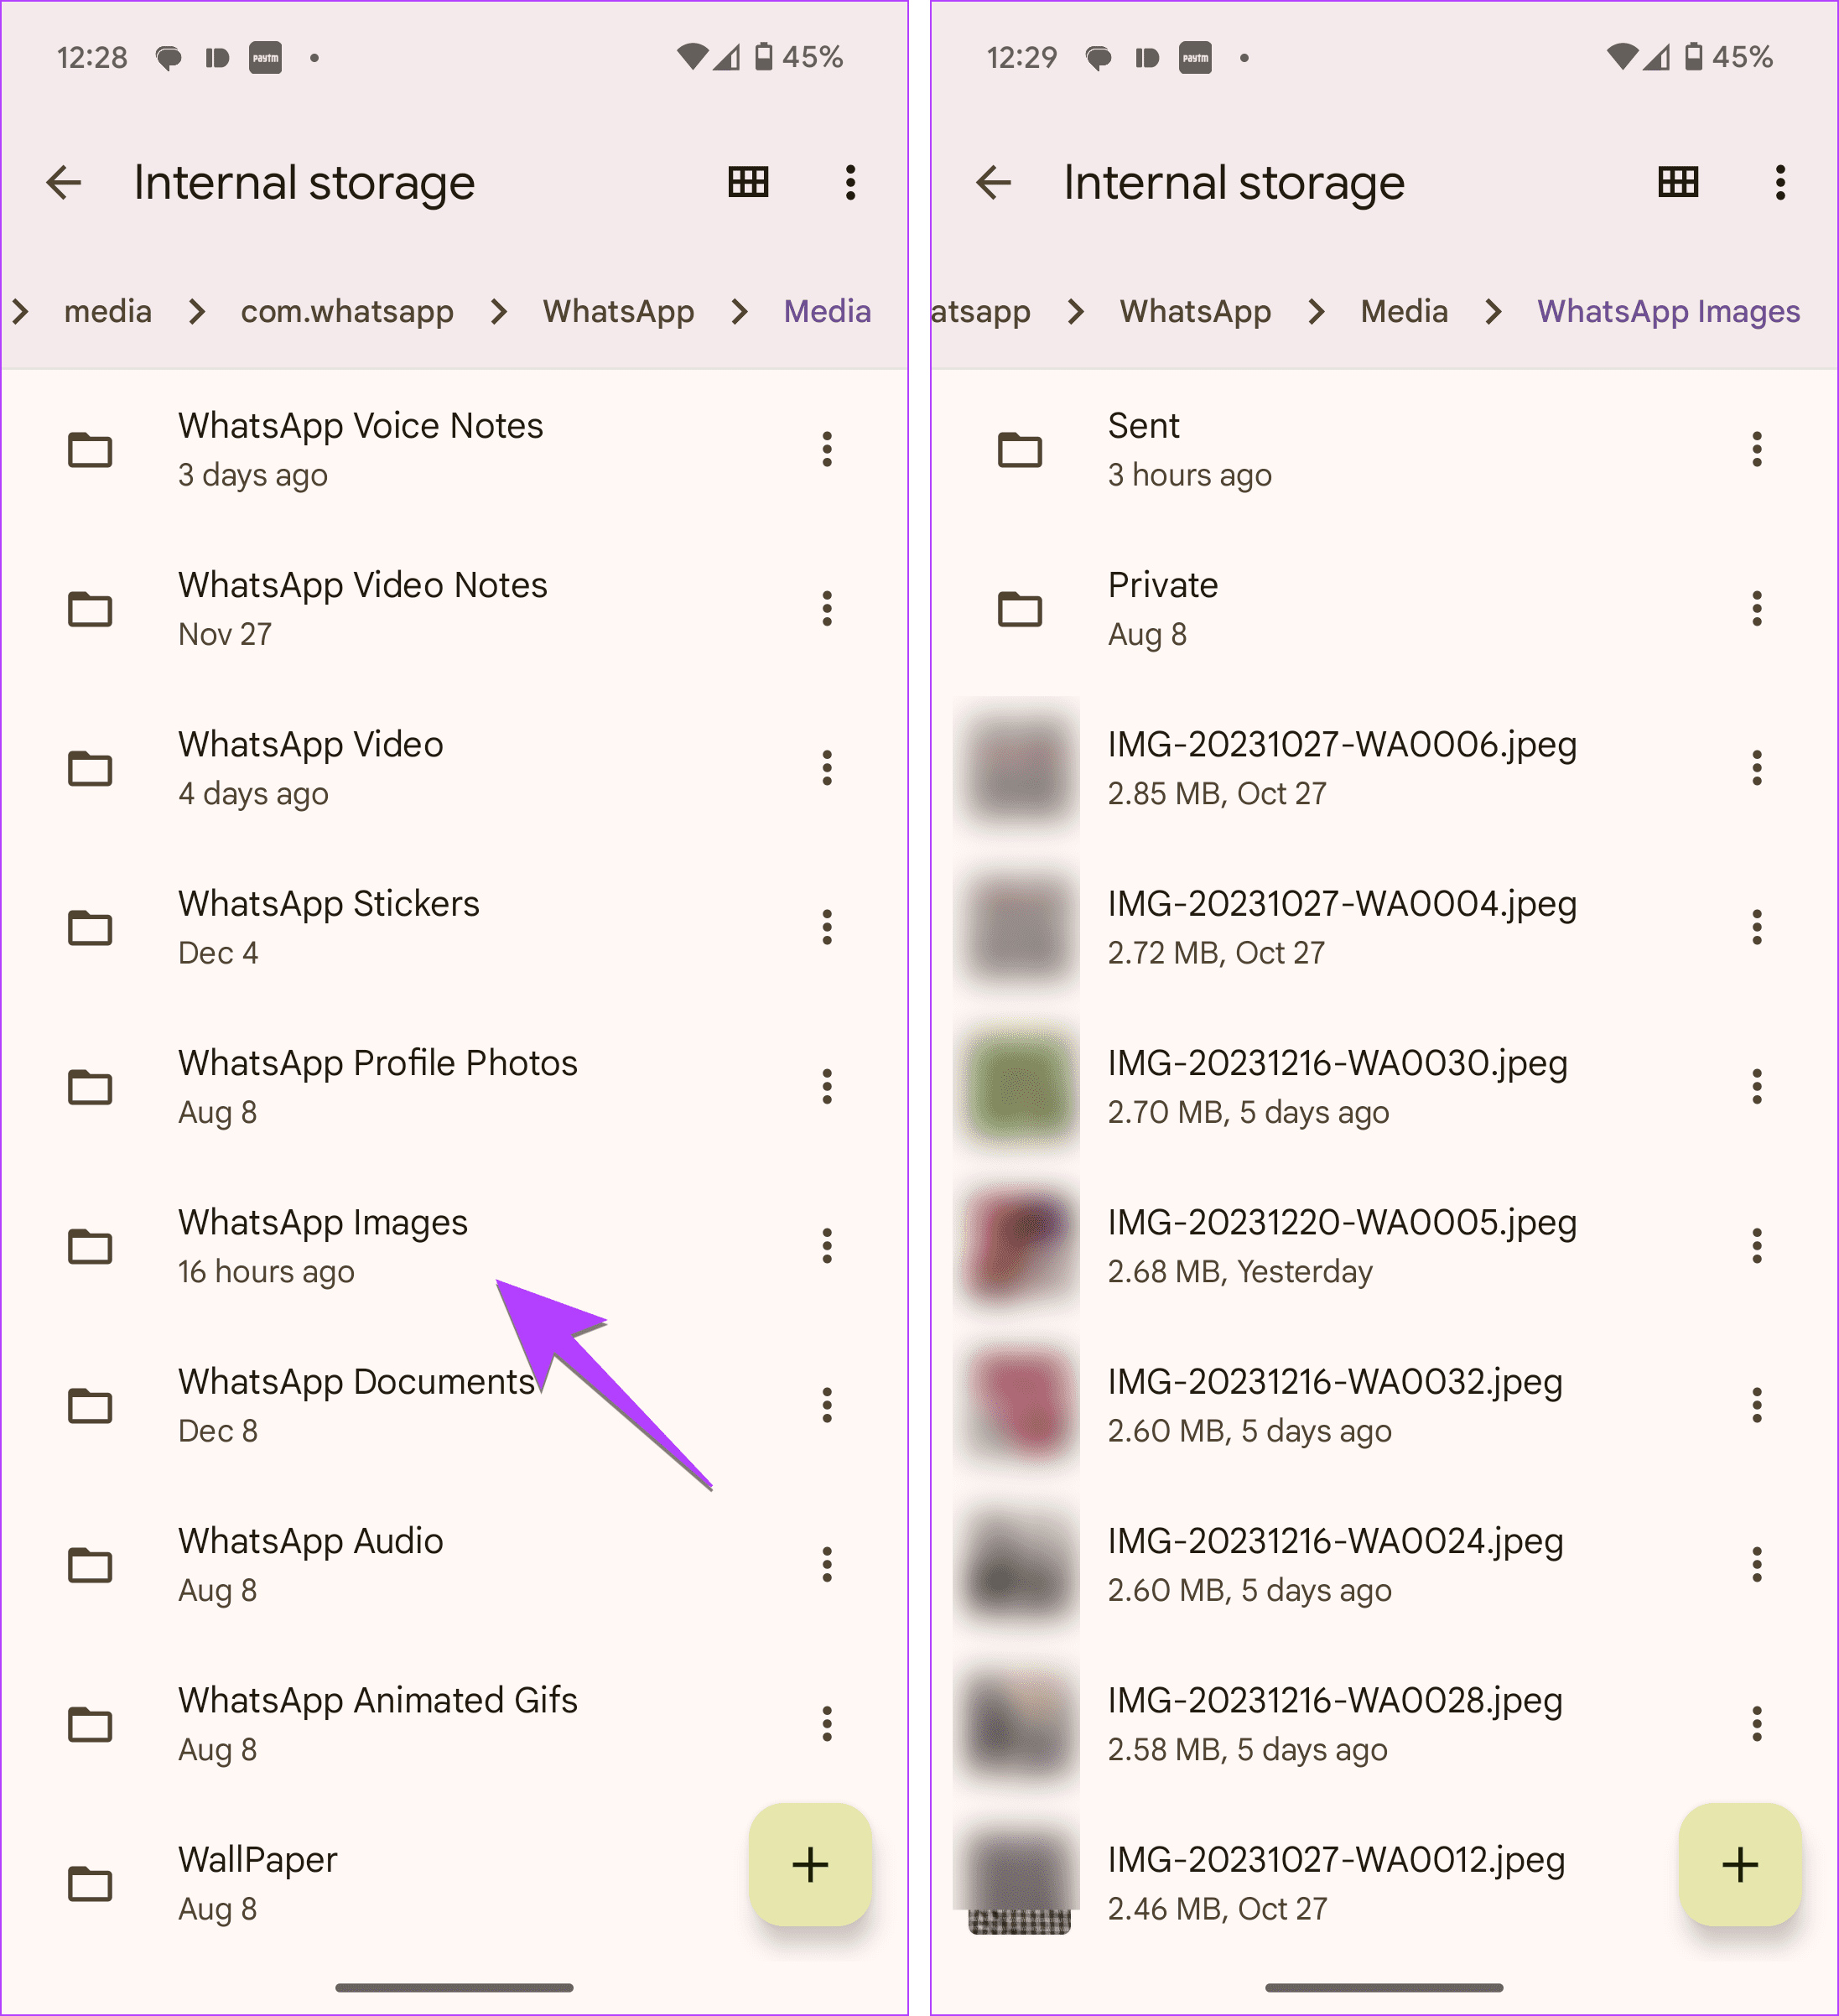
Task: Navigate back arrow on right panel
Action: tap(996, 181)
